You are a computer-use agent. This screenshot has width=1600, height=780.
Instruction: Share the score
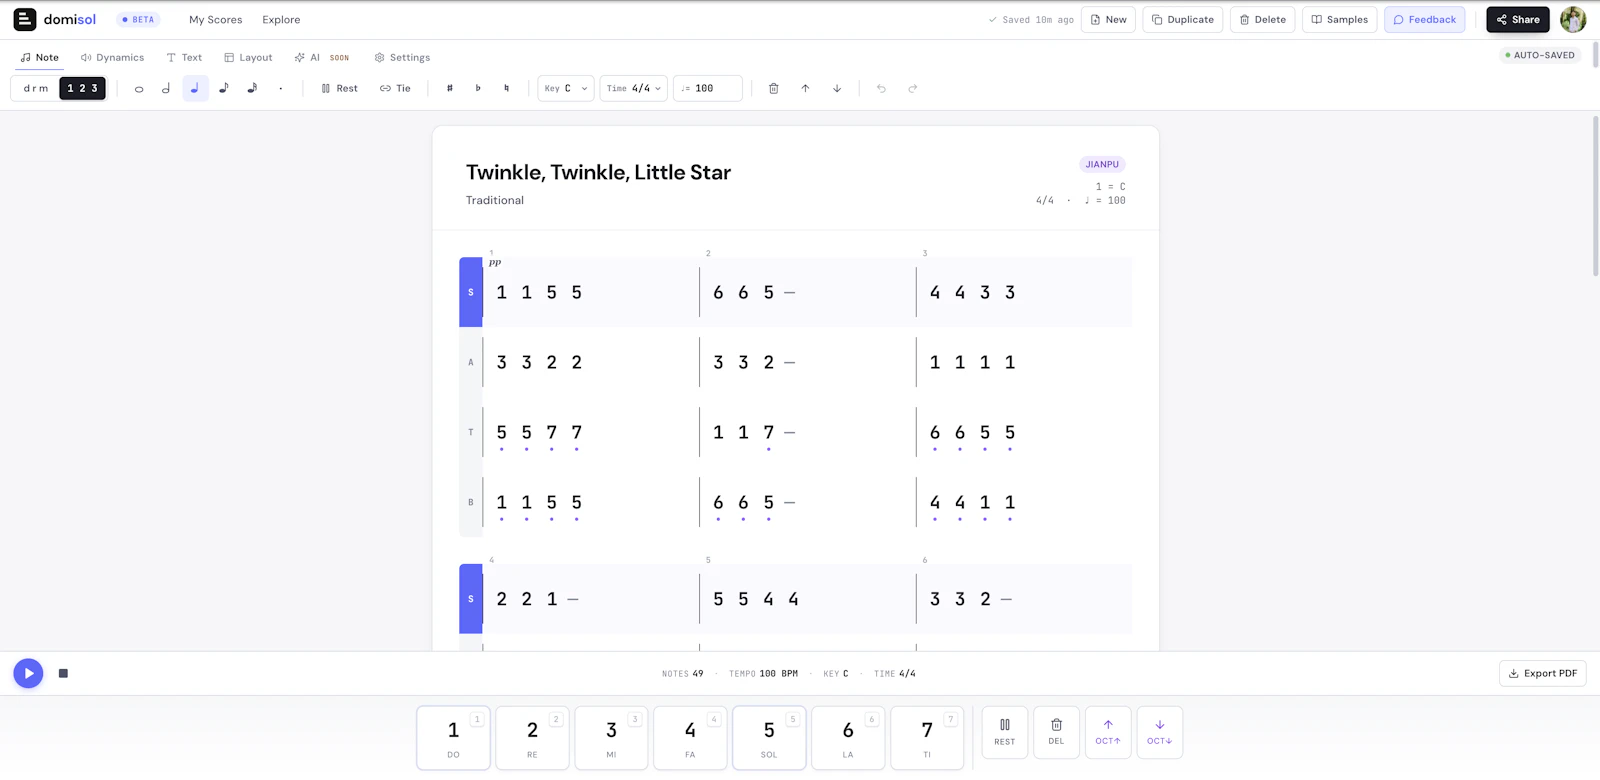coord(1518,19)
